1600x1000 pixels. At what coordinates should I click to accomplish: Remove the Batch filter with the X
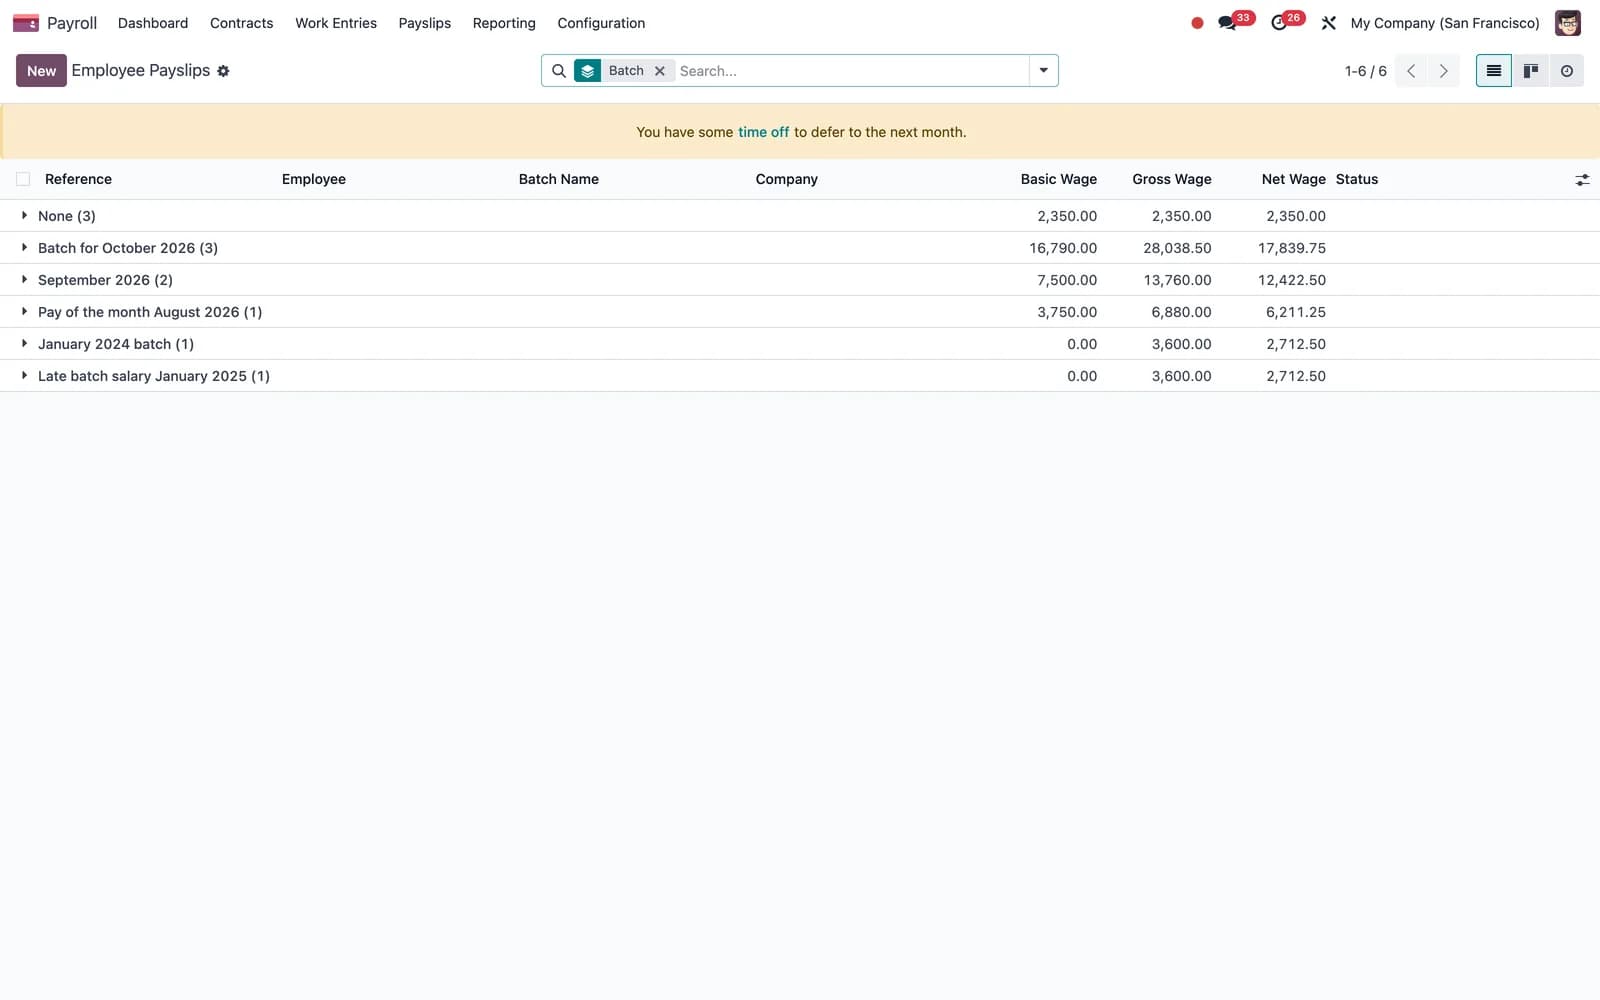[x=660, y=71]
